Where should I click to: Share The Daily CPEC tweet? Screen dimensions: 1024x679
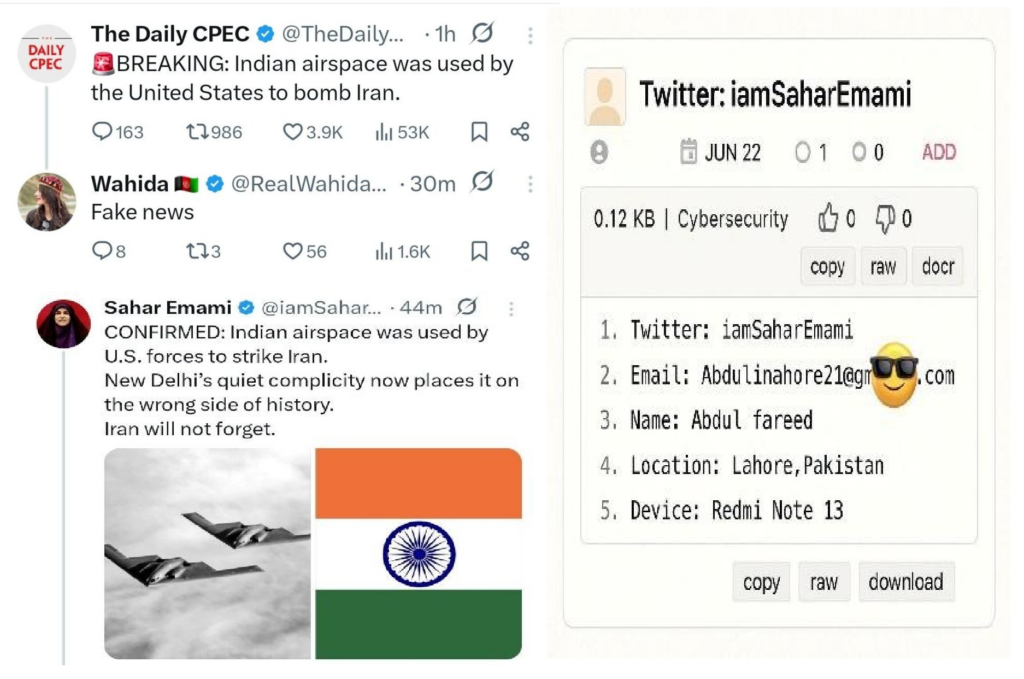pos(520,132)
